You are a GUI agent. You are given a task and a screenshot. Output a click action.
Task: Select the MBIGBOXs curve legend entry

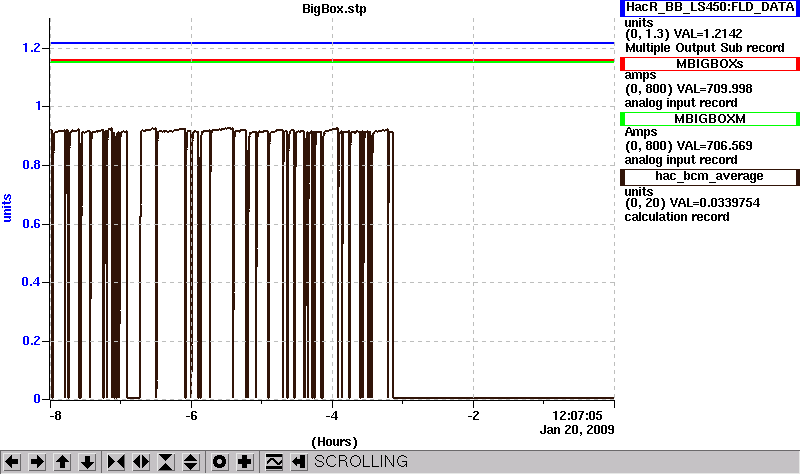[x=710, y=64]
